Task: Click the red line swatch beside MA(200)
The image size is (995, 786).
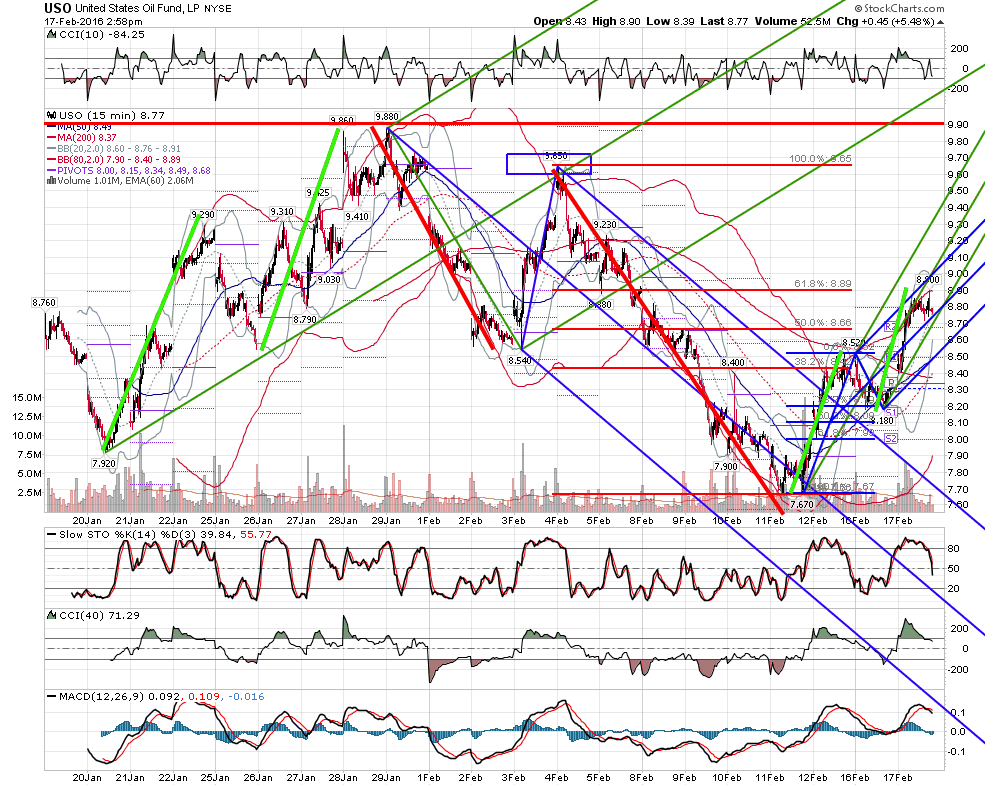Action: (51, 138)
